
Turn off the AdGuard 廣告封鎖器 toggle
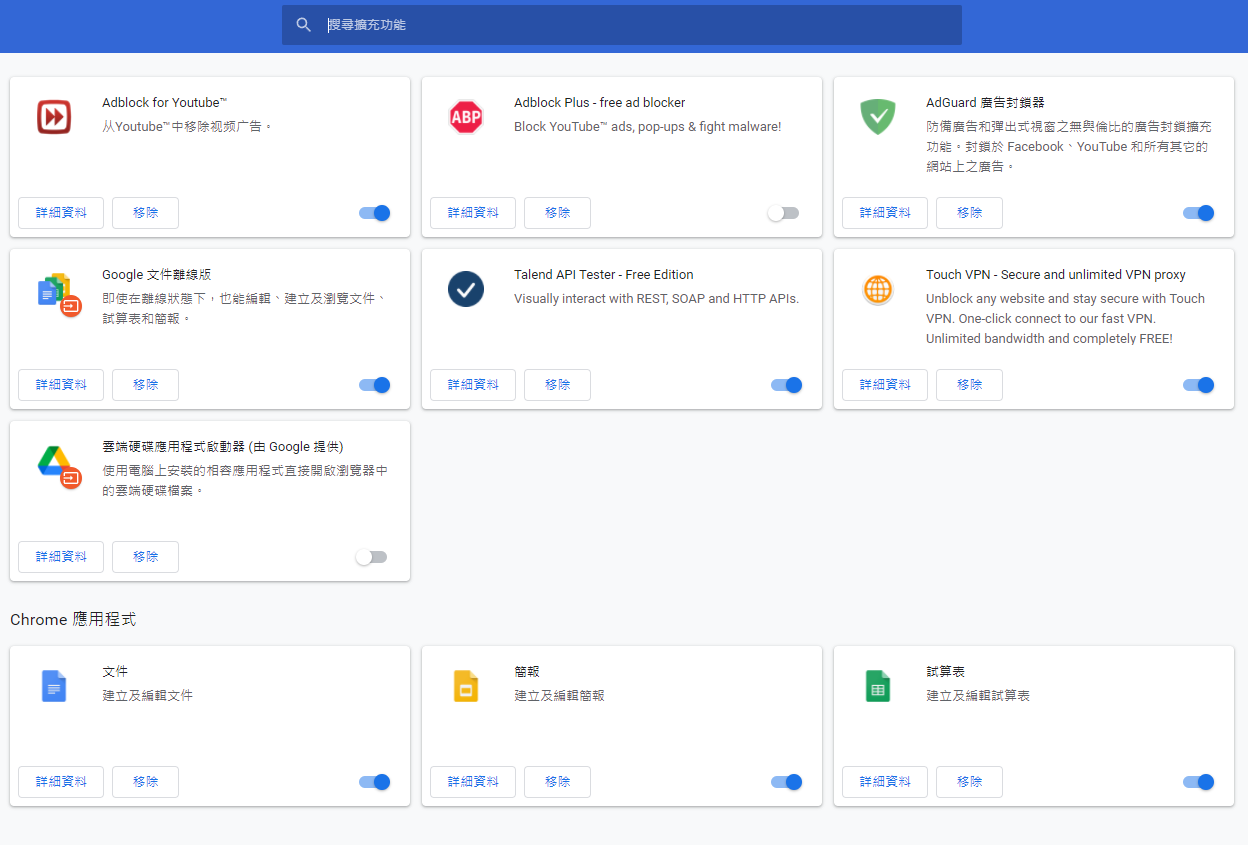point(1198,213)
